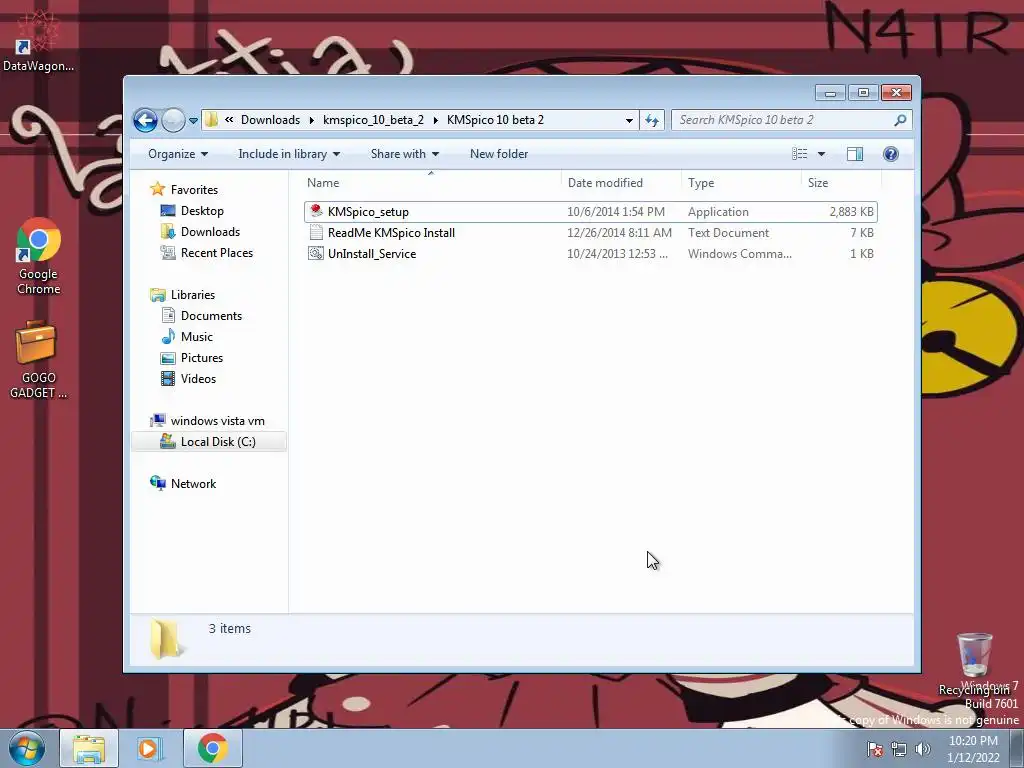Click the Forward navigation arrow in Explorer
The height and width of the screenshot is (768, 1024).
173,120
